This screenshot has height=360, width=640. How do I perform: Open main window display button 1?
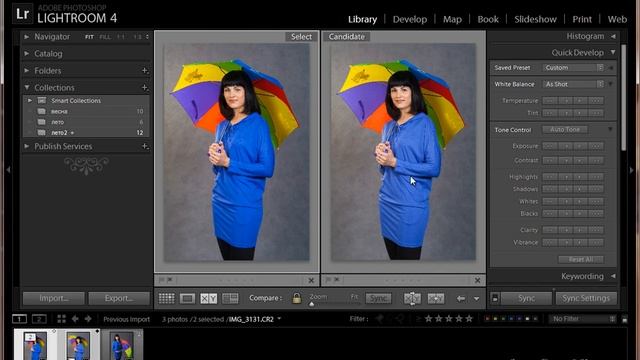(19, 319)
